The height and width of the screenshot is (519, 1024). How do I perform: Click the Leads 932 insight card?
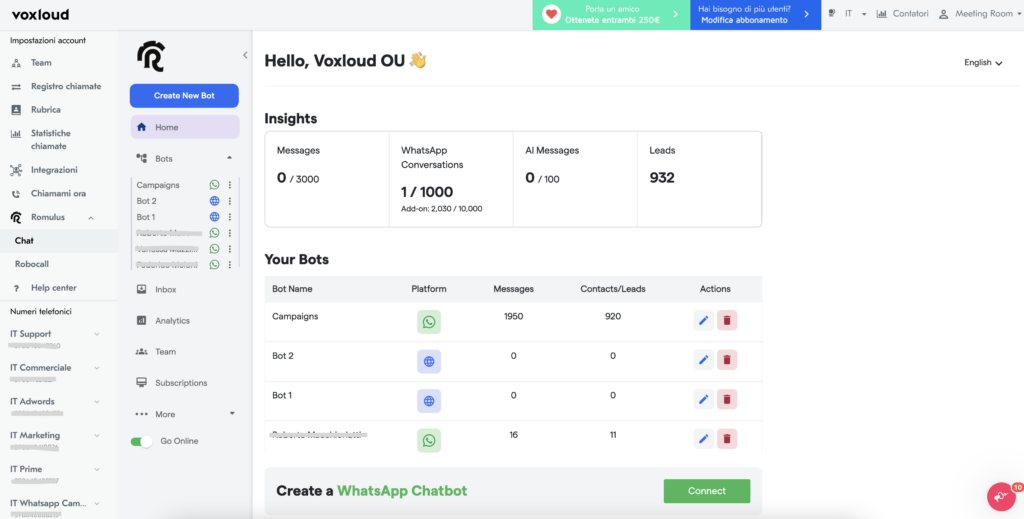(x=699, y=179)
